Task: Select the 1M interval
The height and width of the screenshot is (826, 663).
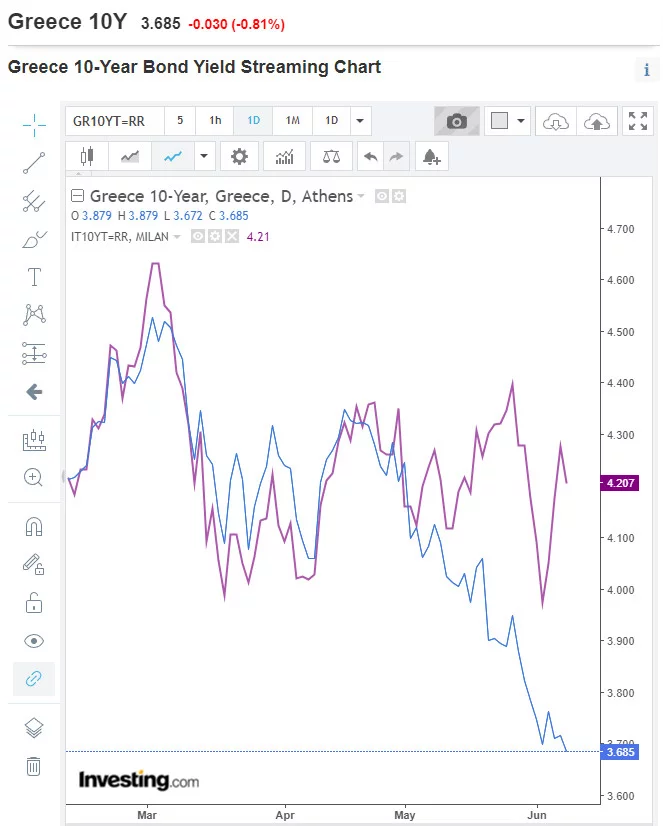Action: (293, 121)
